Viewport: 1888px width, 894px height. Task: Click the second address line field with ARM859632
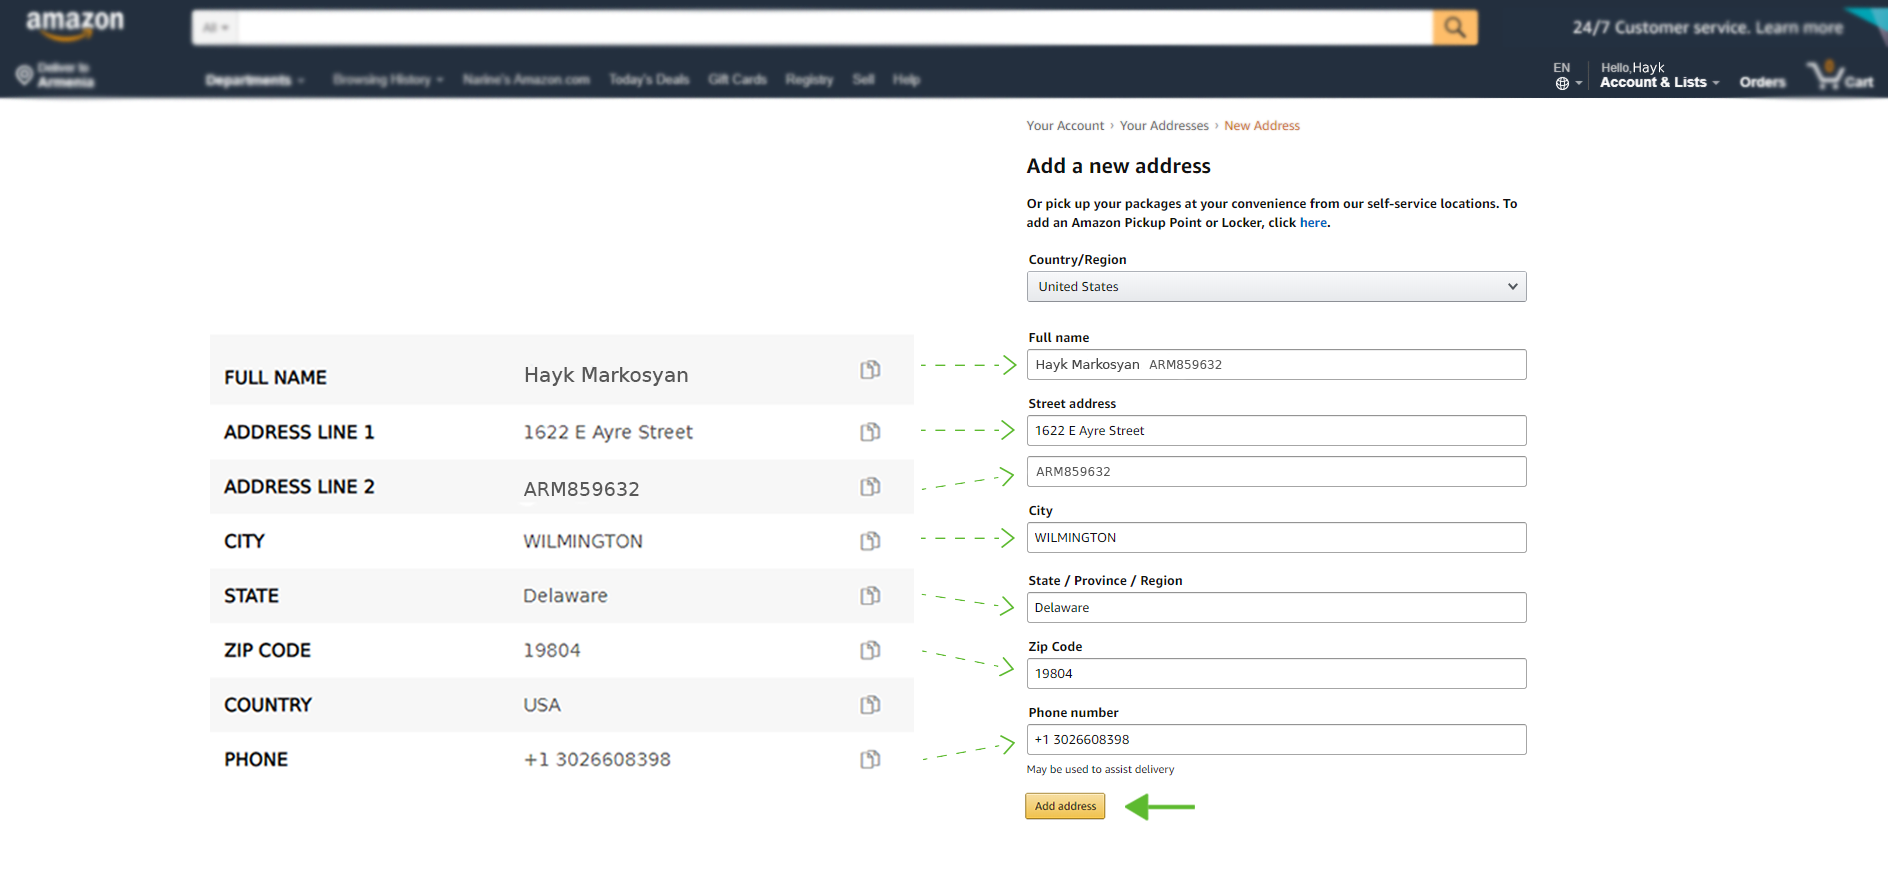point(1276,472)
